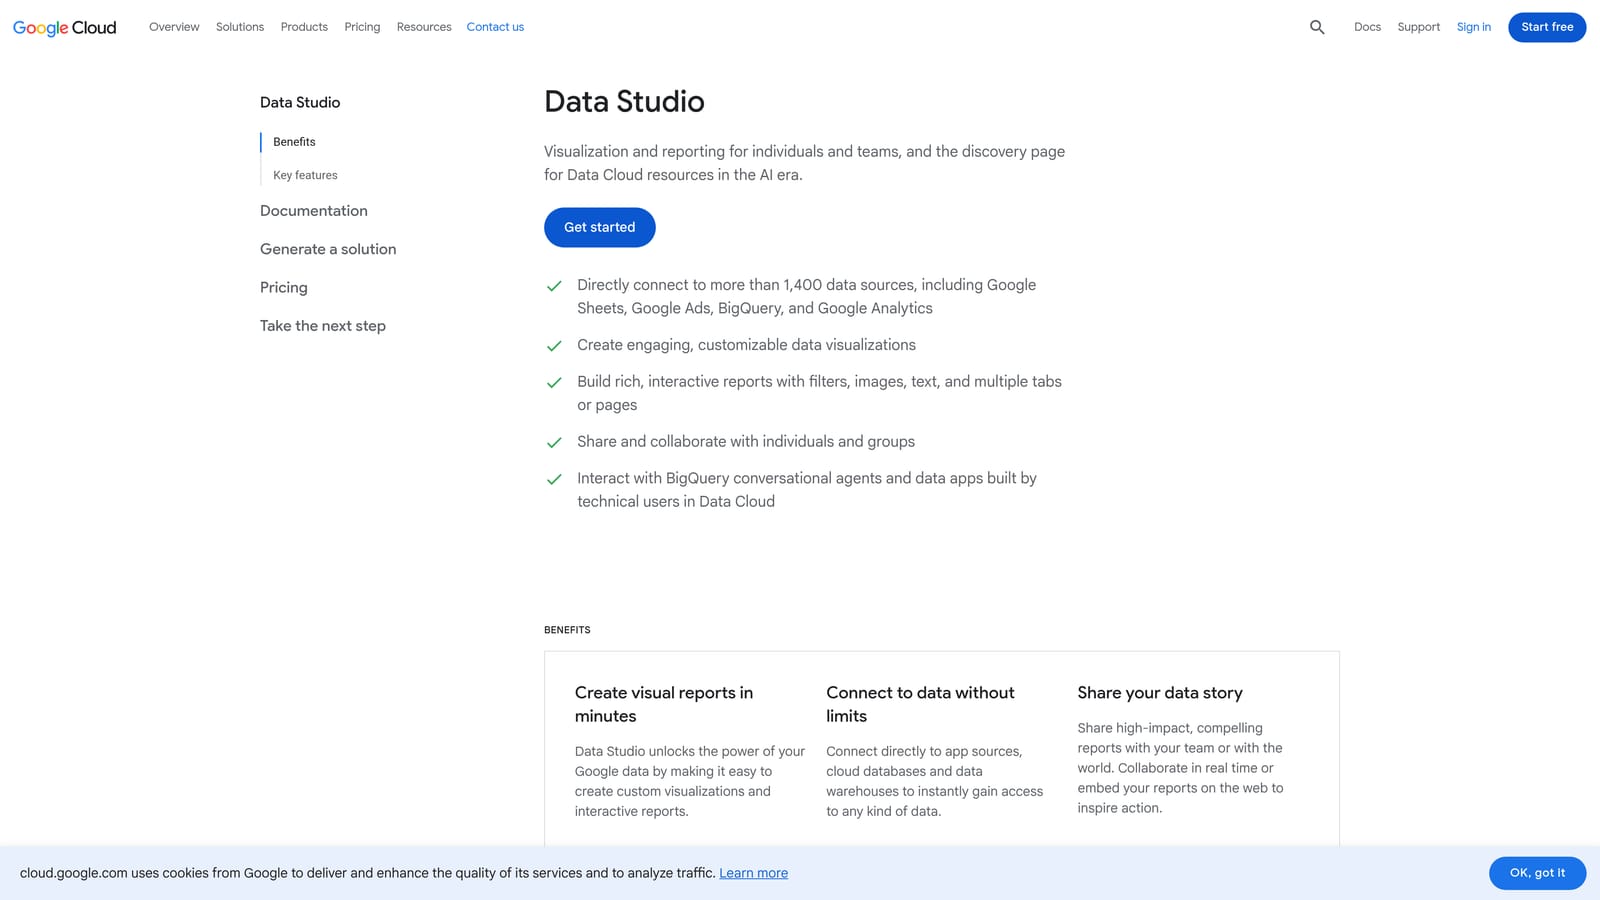Click "Create engaging, customizable data visualizations" text
Image resolution: width=1600 pixels, height=900 pixels.
pyautogui.click(x=746, y=345)
